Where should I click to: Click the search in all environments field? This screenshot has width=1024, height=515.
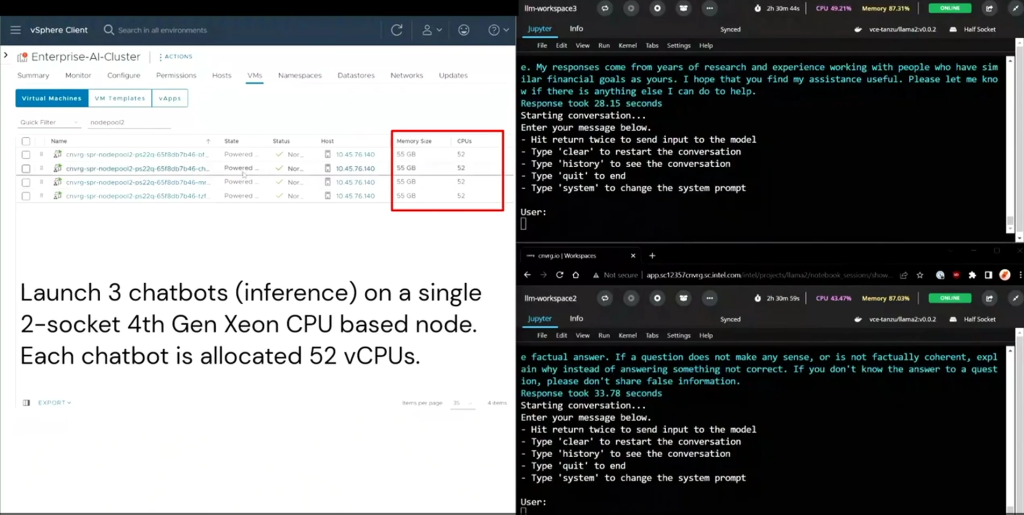point(162,30)
